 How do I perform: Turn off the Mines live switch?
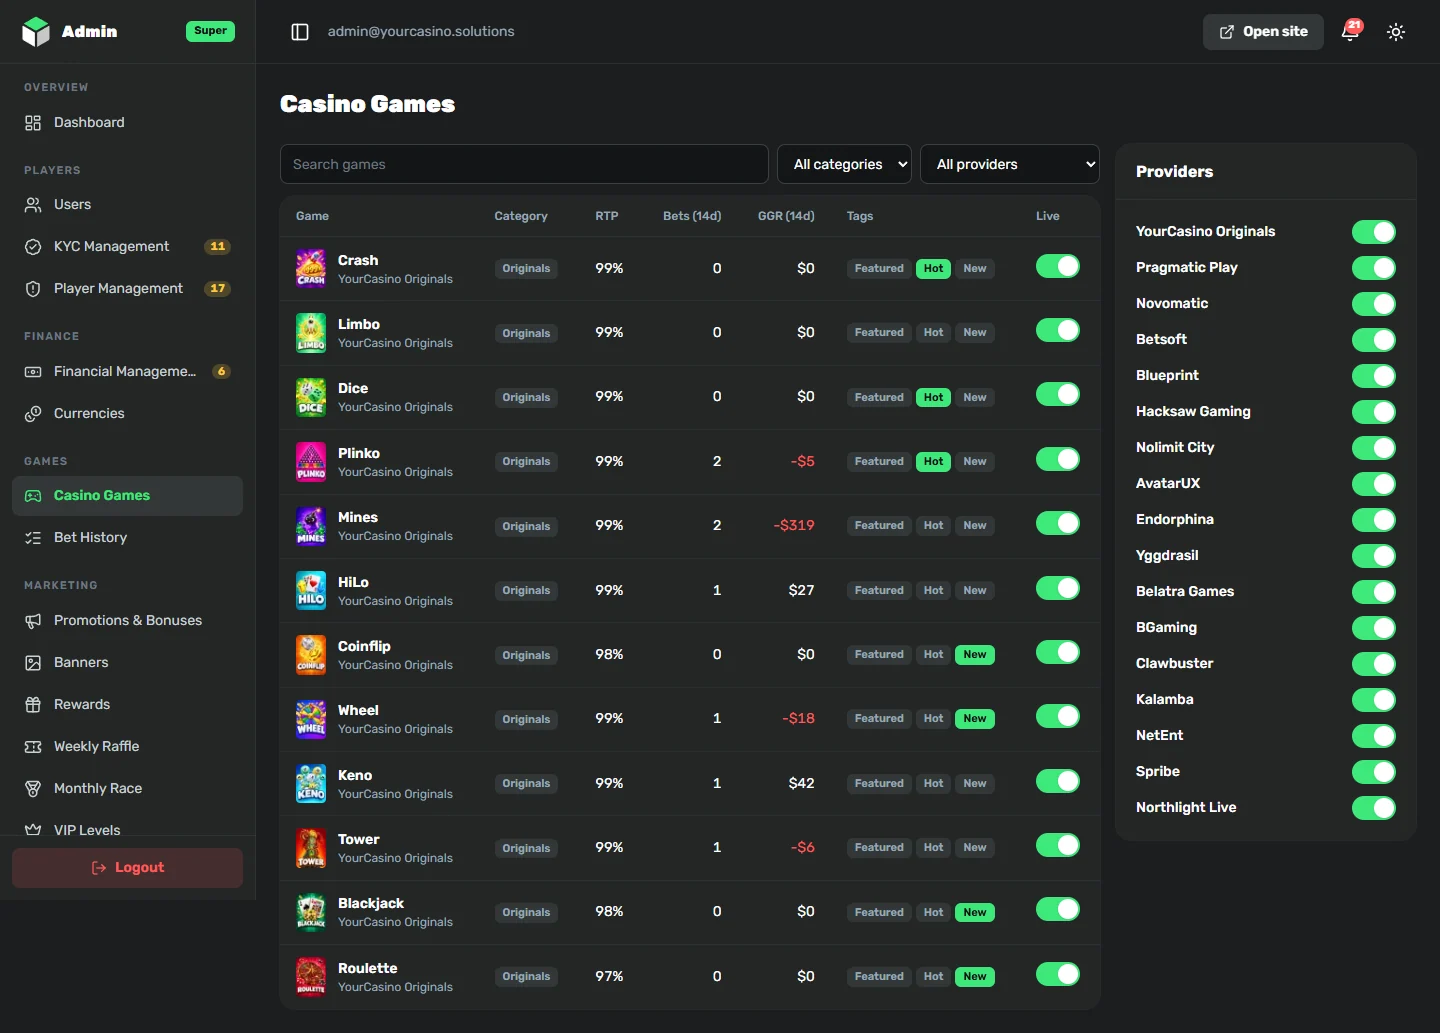point(1058,523)
